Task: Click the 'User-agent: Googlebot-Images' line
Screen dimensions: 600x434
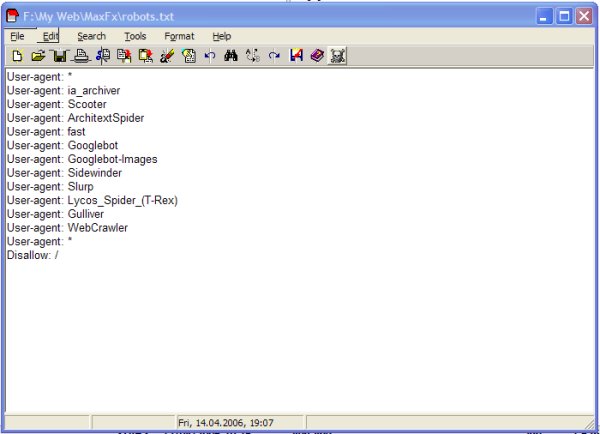Action: coord(82,159)
